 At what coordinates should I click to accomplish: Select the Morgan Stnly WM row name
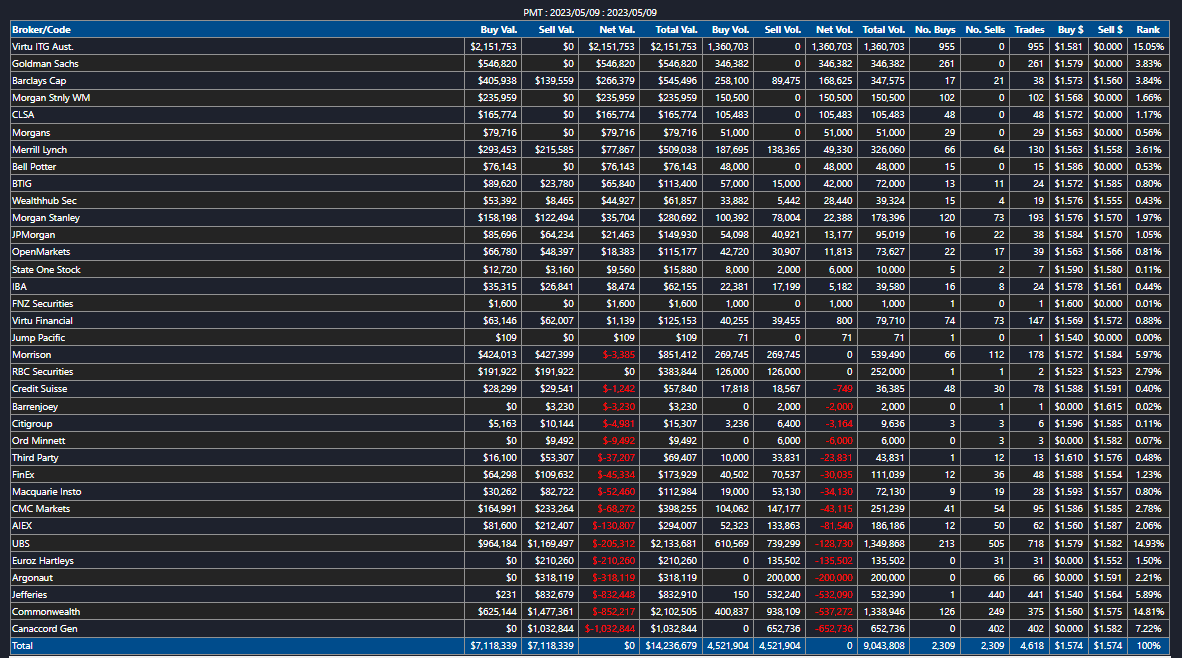[51, 98]
